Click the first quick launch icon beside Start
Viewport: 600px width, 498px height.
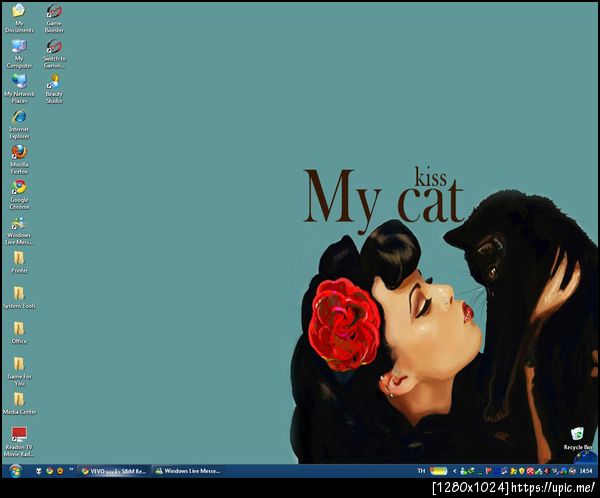click(x=39, y=471)
